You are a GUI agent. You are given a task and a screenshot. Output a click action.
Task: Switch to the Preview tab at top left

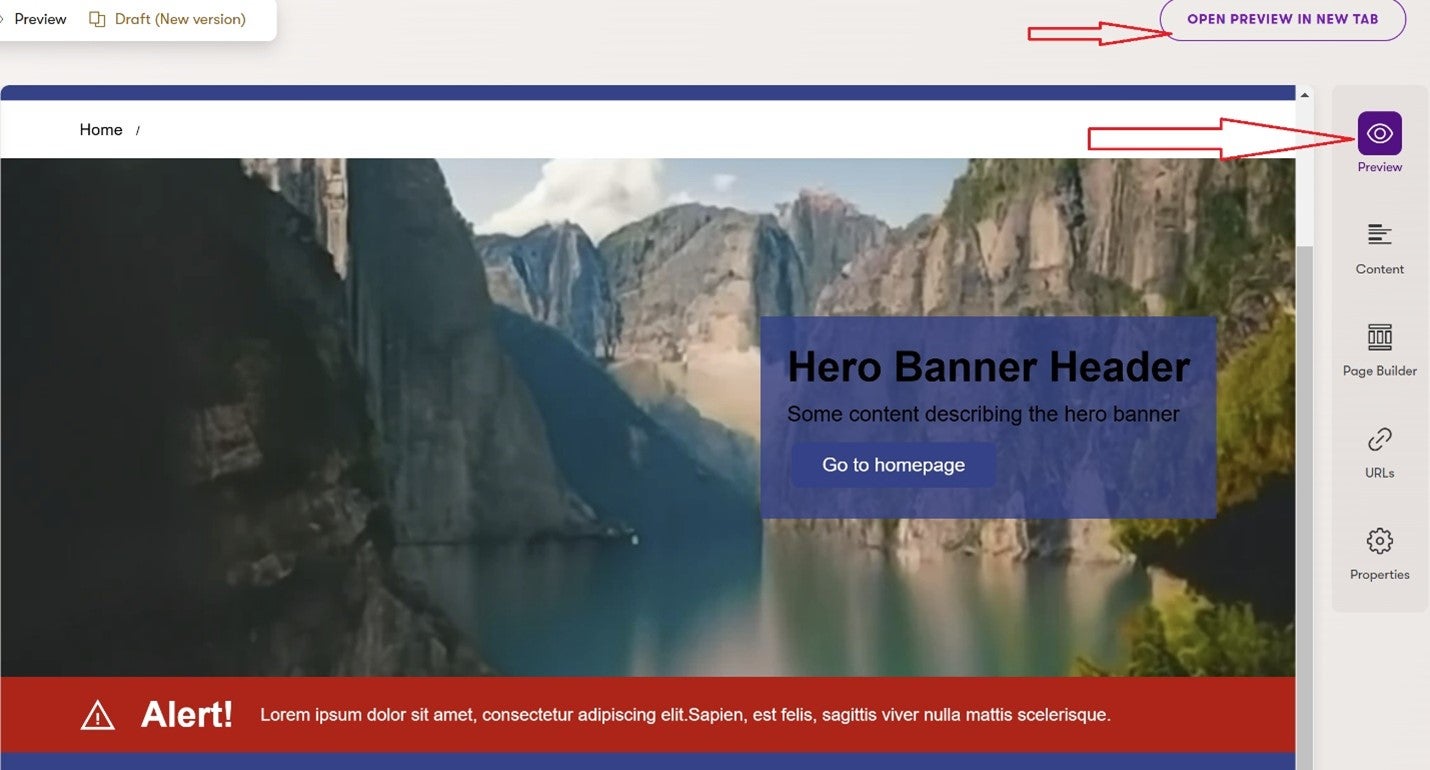click(x=40, y=19)
